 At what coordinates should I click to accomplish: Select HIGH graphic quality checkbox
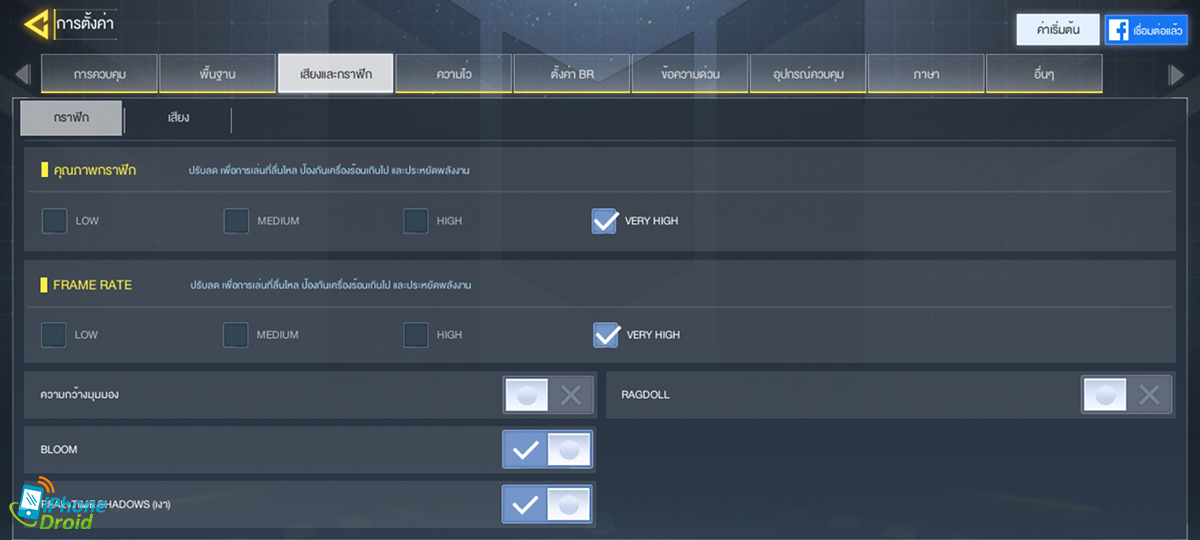point(416,221)
